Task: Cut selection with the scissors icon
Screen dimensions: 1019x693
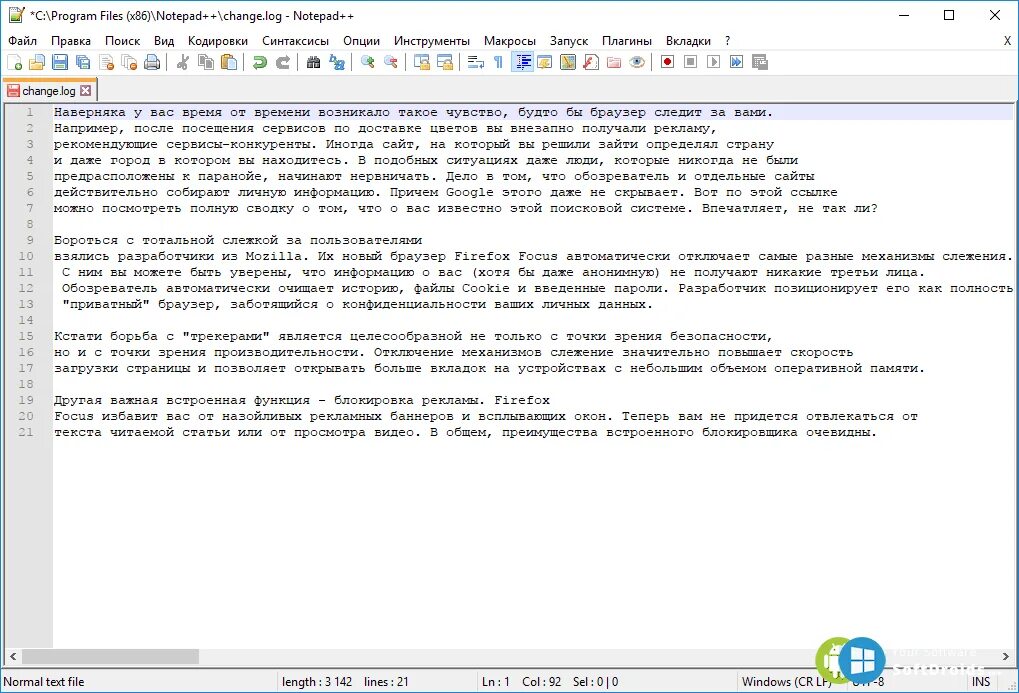Action: [x=183, y=62]
